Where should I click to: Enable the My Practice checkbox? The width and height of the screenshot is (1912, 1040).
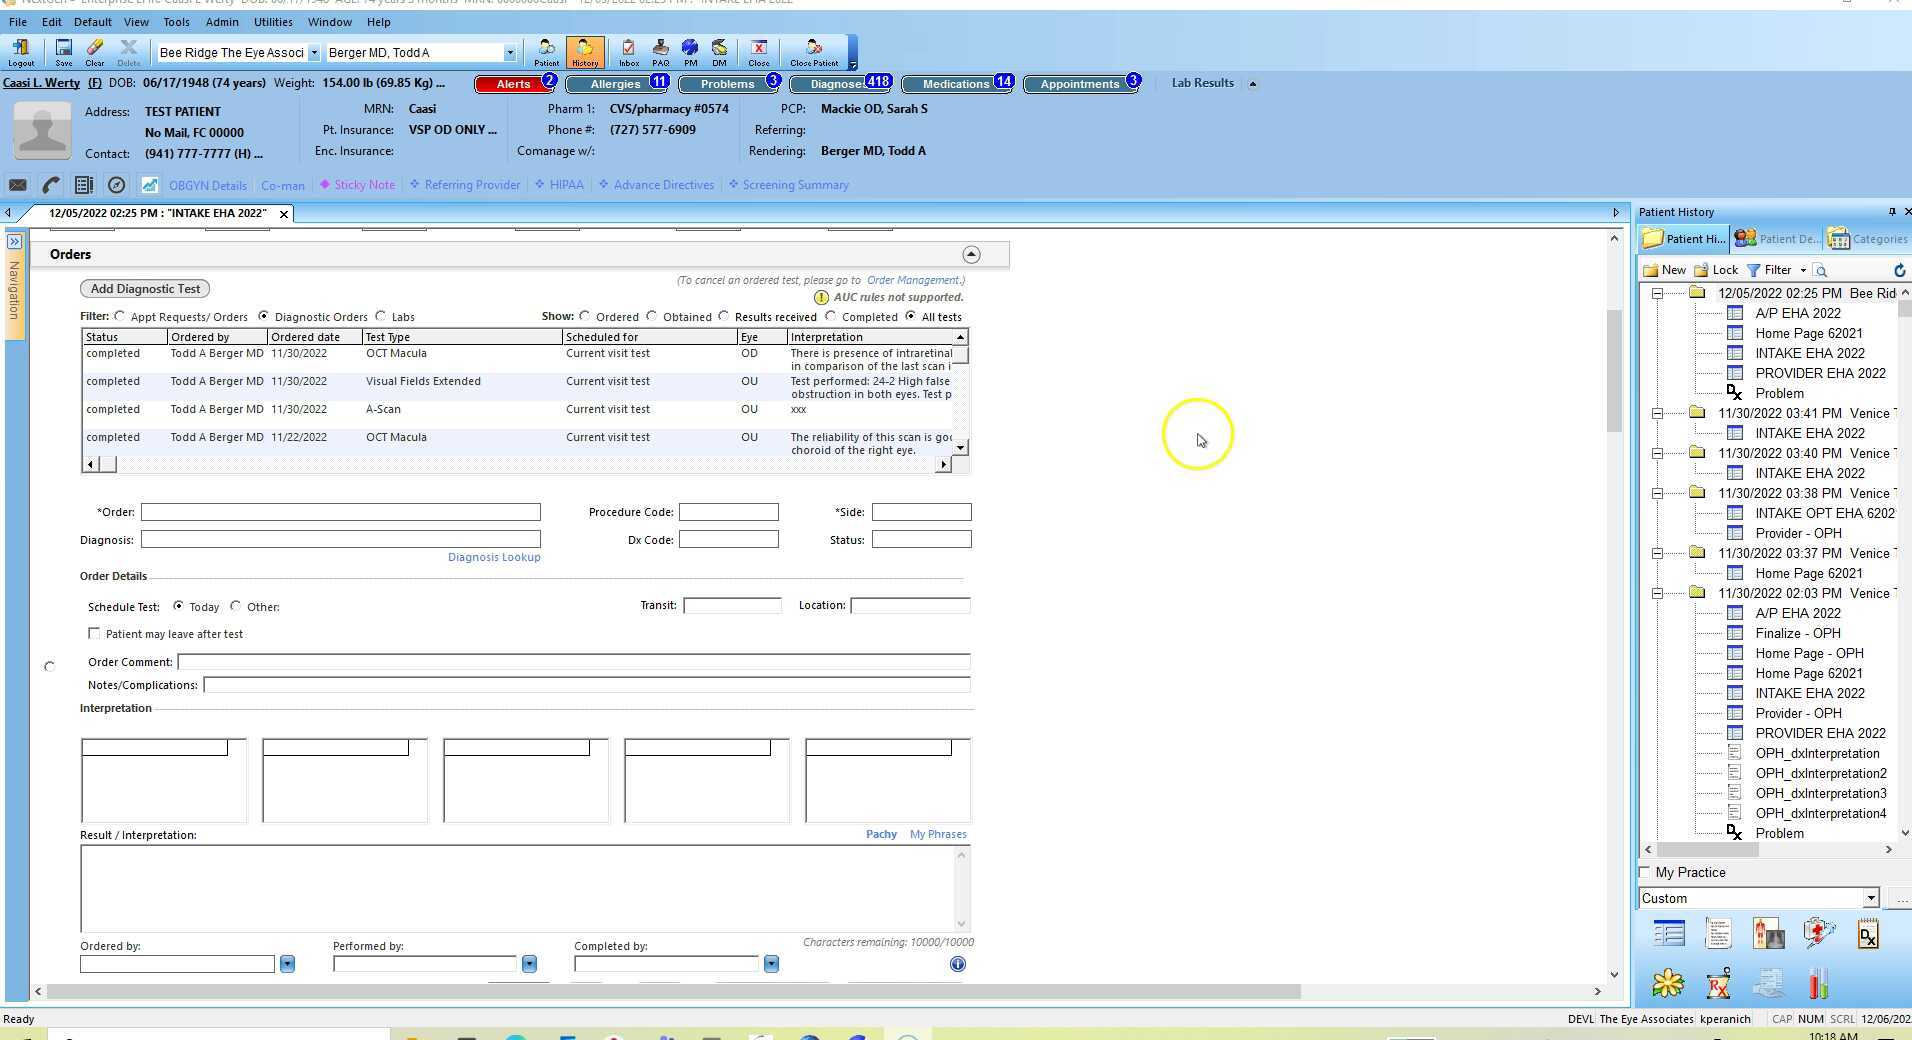point(1645,872)
